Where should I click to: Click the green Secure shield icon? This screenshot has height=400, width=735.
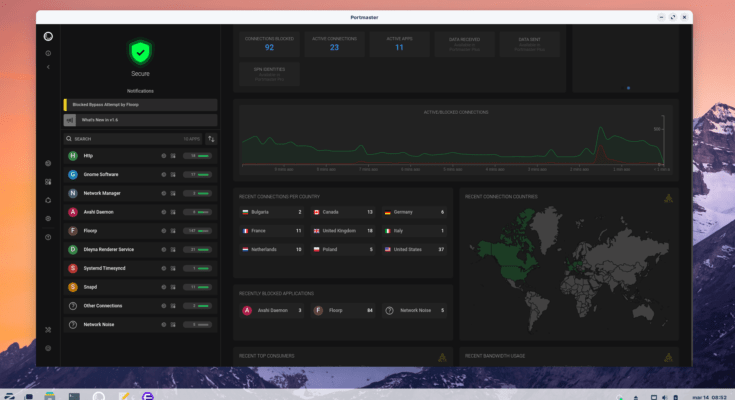140,53
